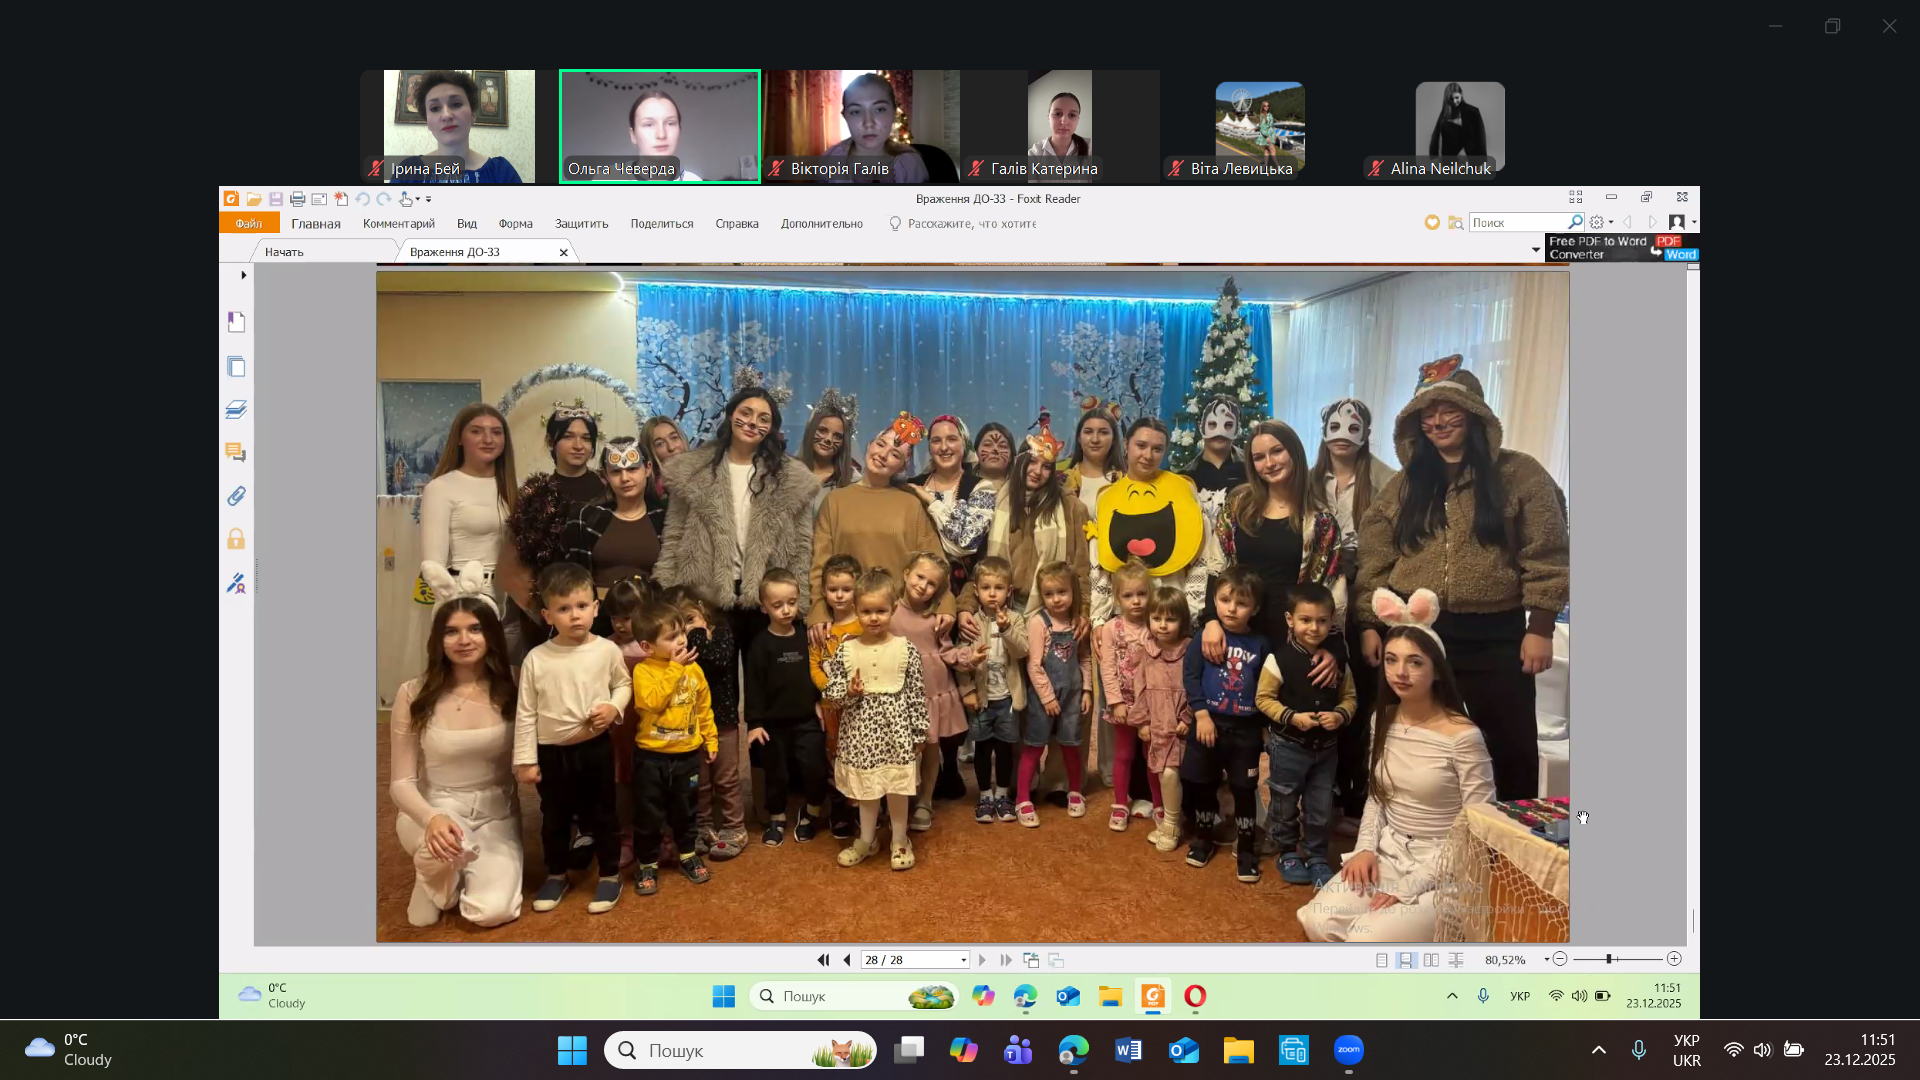Go to the first page button
The image size is (1920, 1080).
823,960
